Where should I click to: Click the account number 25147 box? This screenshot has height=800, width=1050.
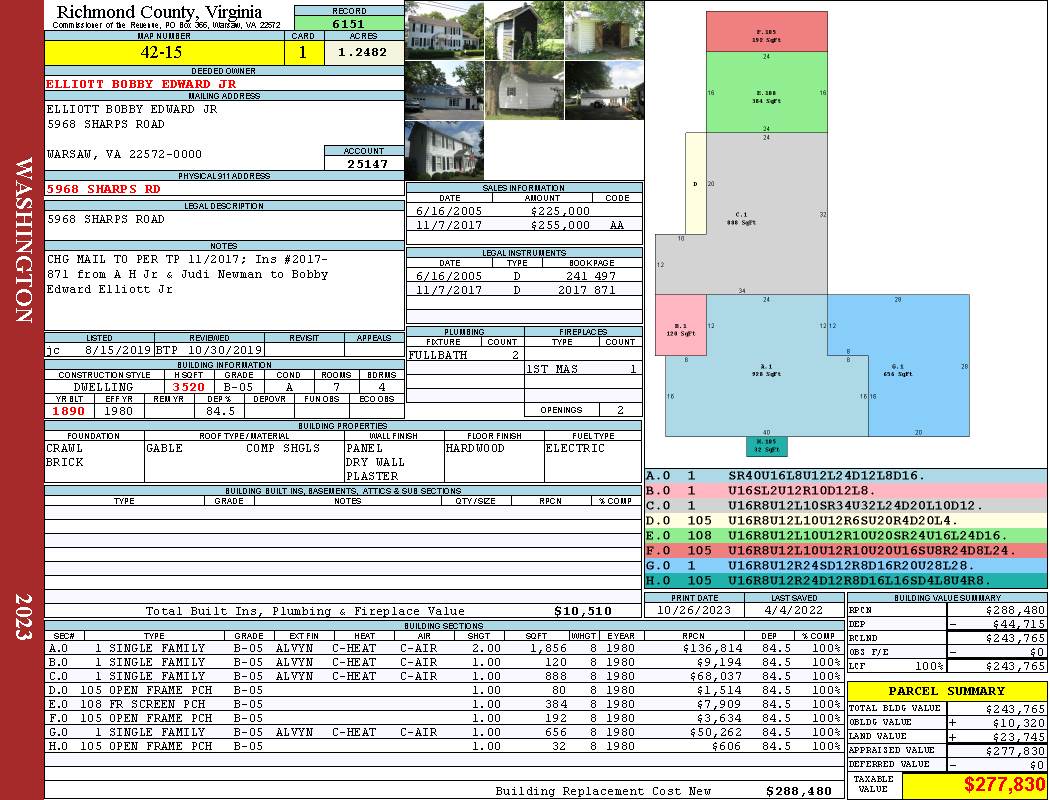pos(364,163)
